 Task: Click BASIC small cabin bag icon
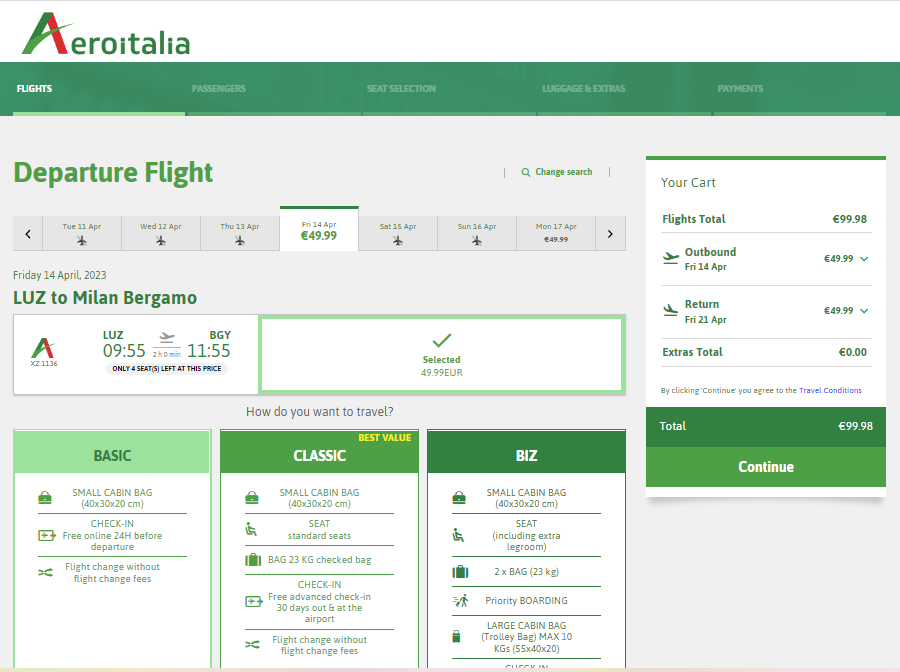coord(45,498)
